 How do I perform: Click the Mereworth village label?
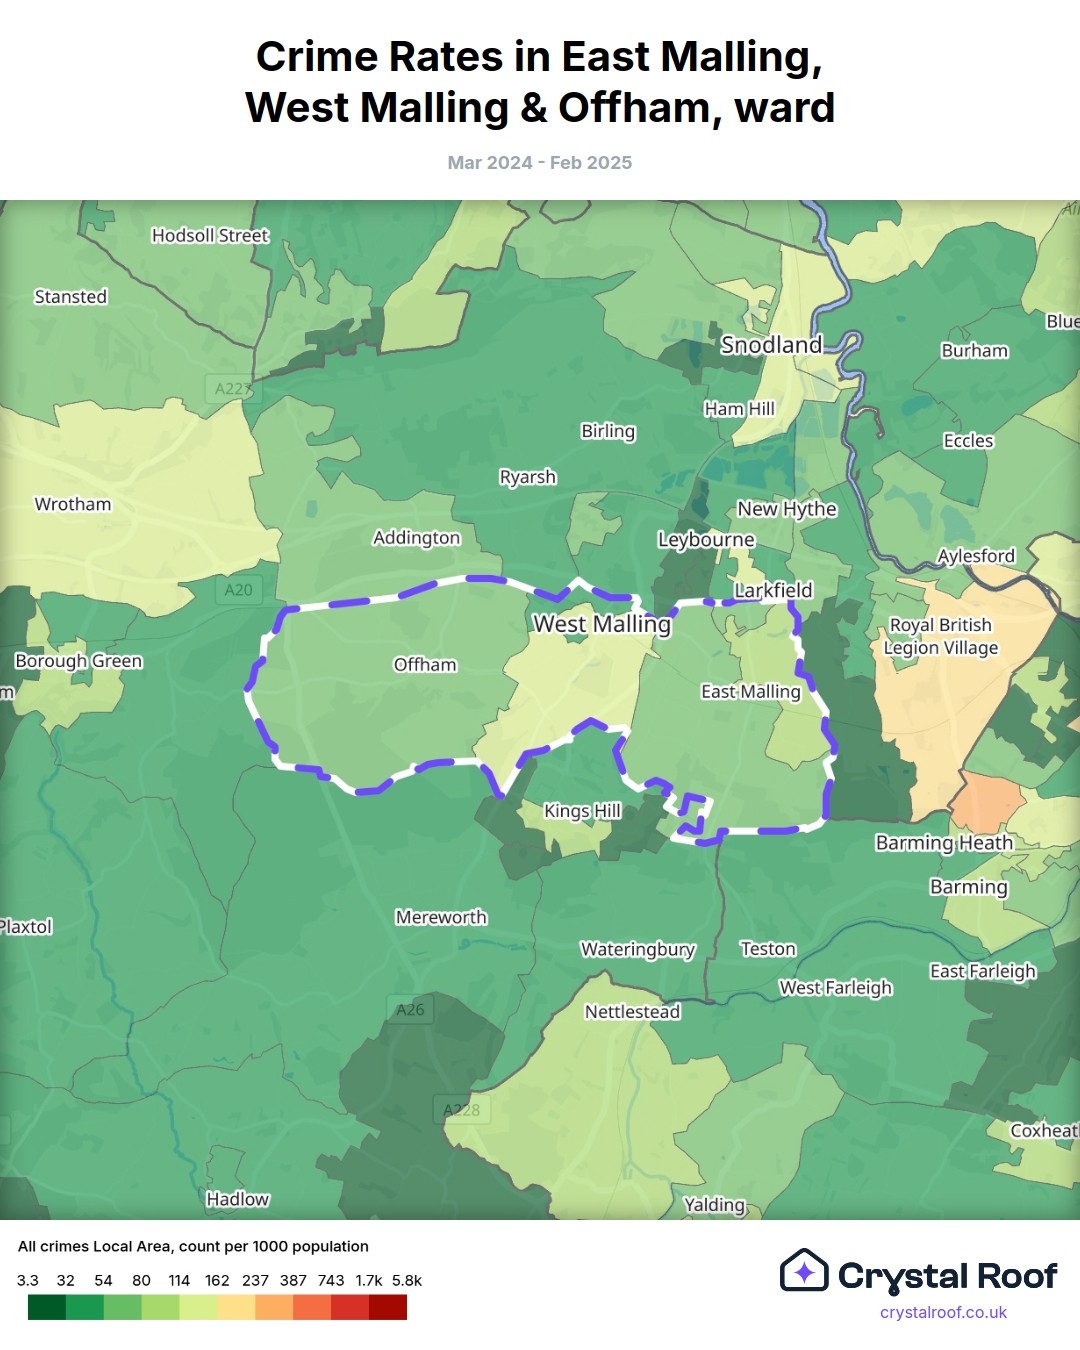click(x=441, y=917)
